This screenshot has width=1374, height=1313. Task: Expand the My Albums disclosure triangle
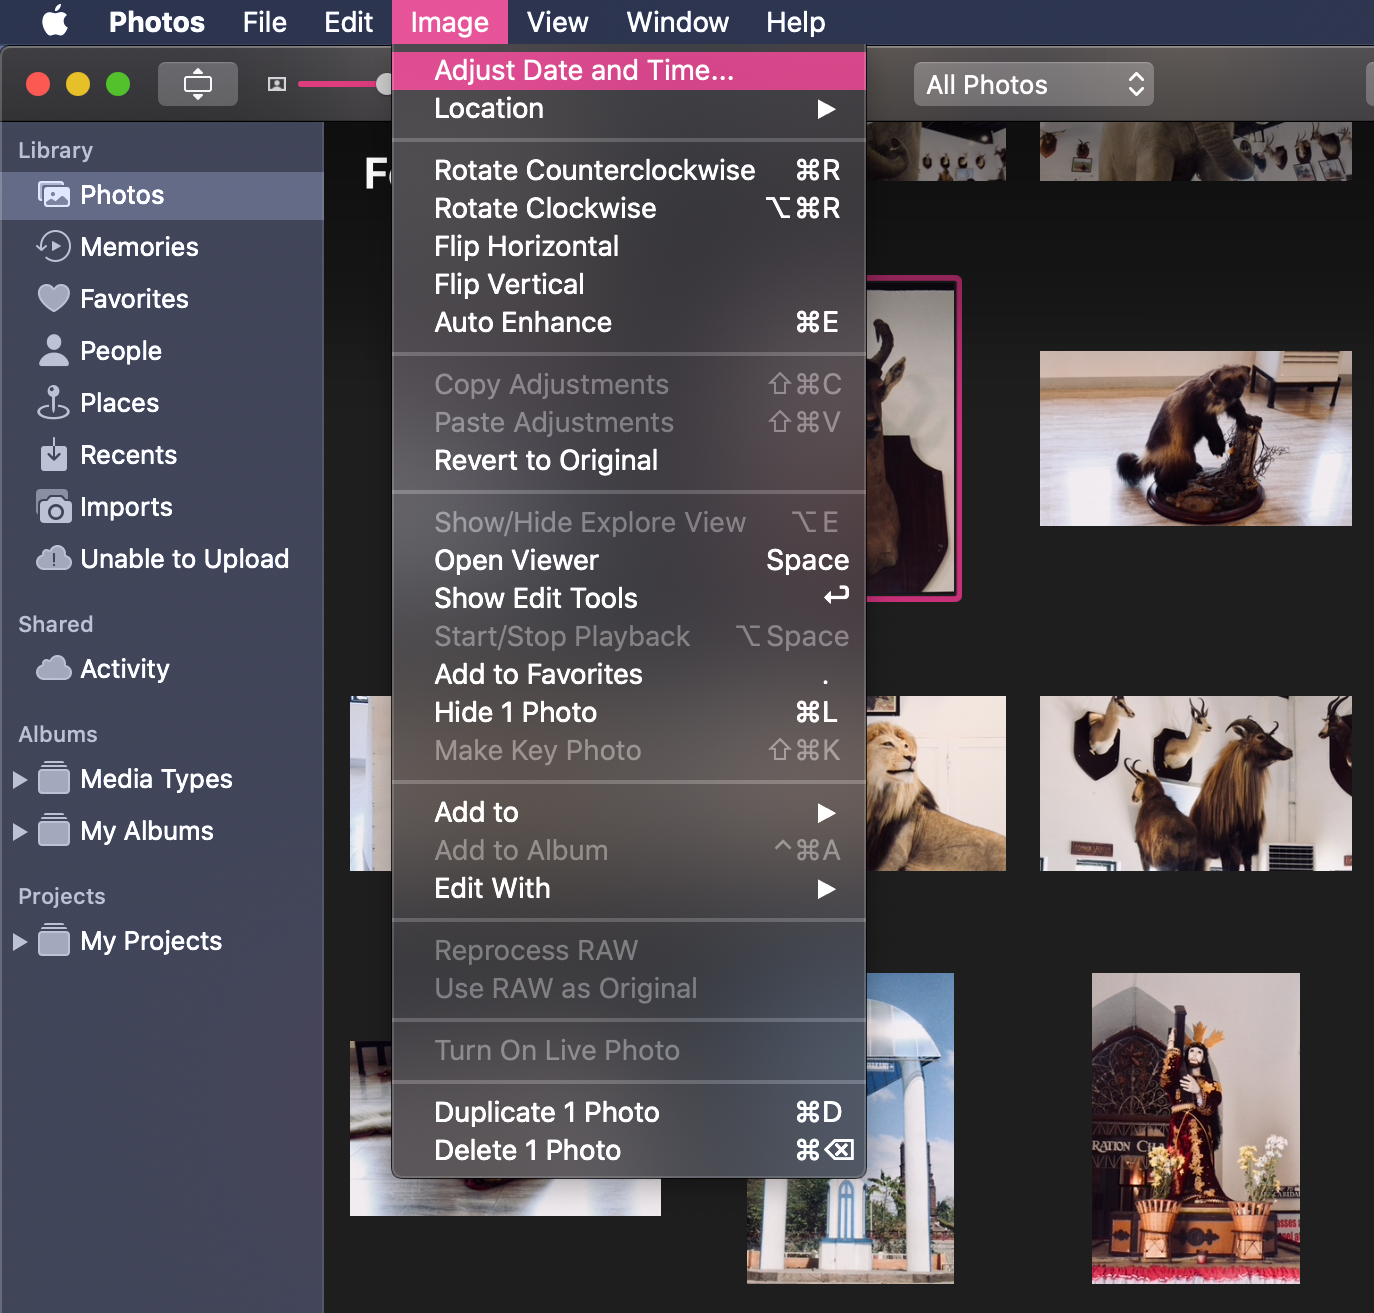[19, 831]
